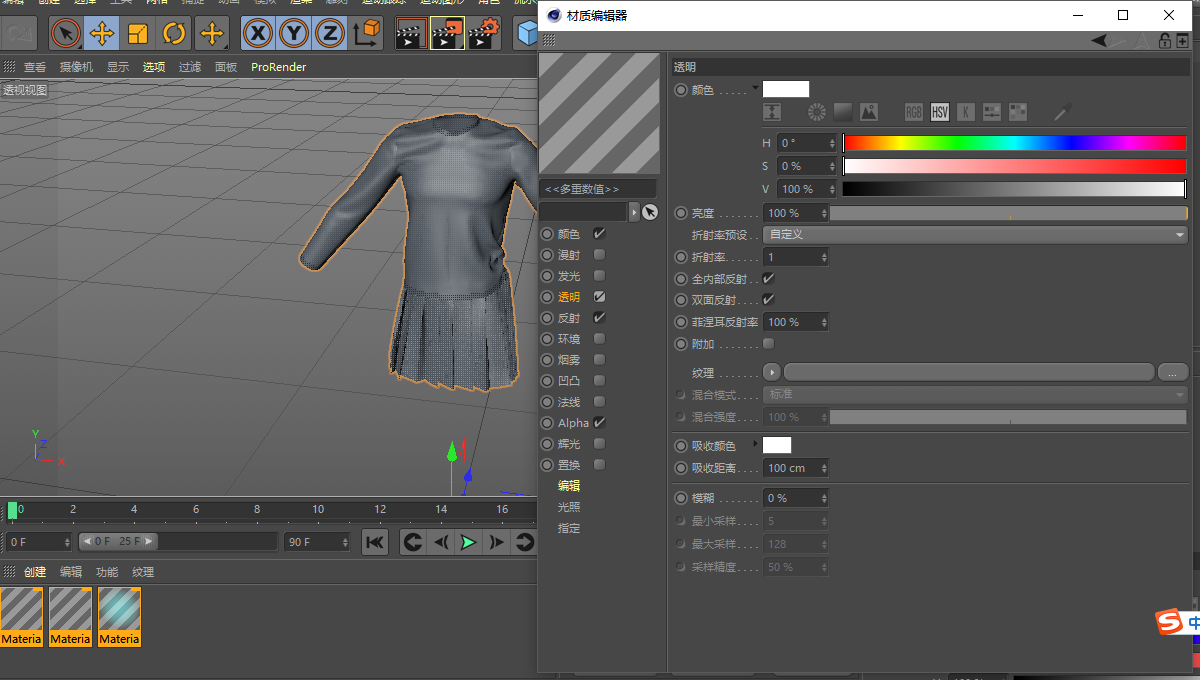Enable the 凹凸 channel checkbox
The image size is (1200, 680).
tap(599, 381)
